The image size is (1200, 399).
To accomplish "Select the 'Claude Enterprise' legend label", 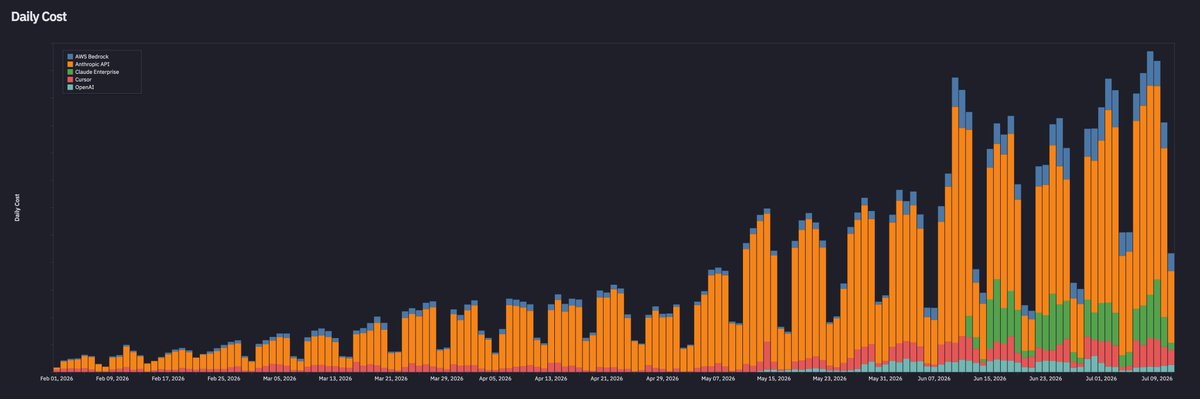I will tap(97, 72).
